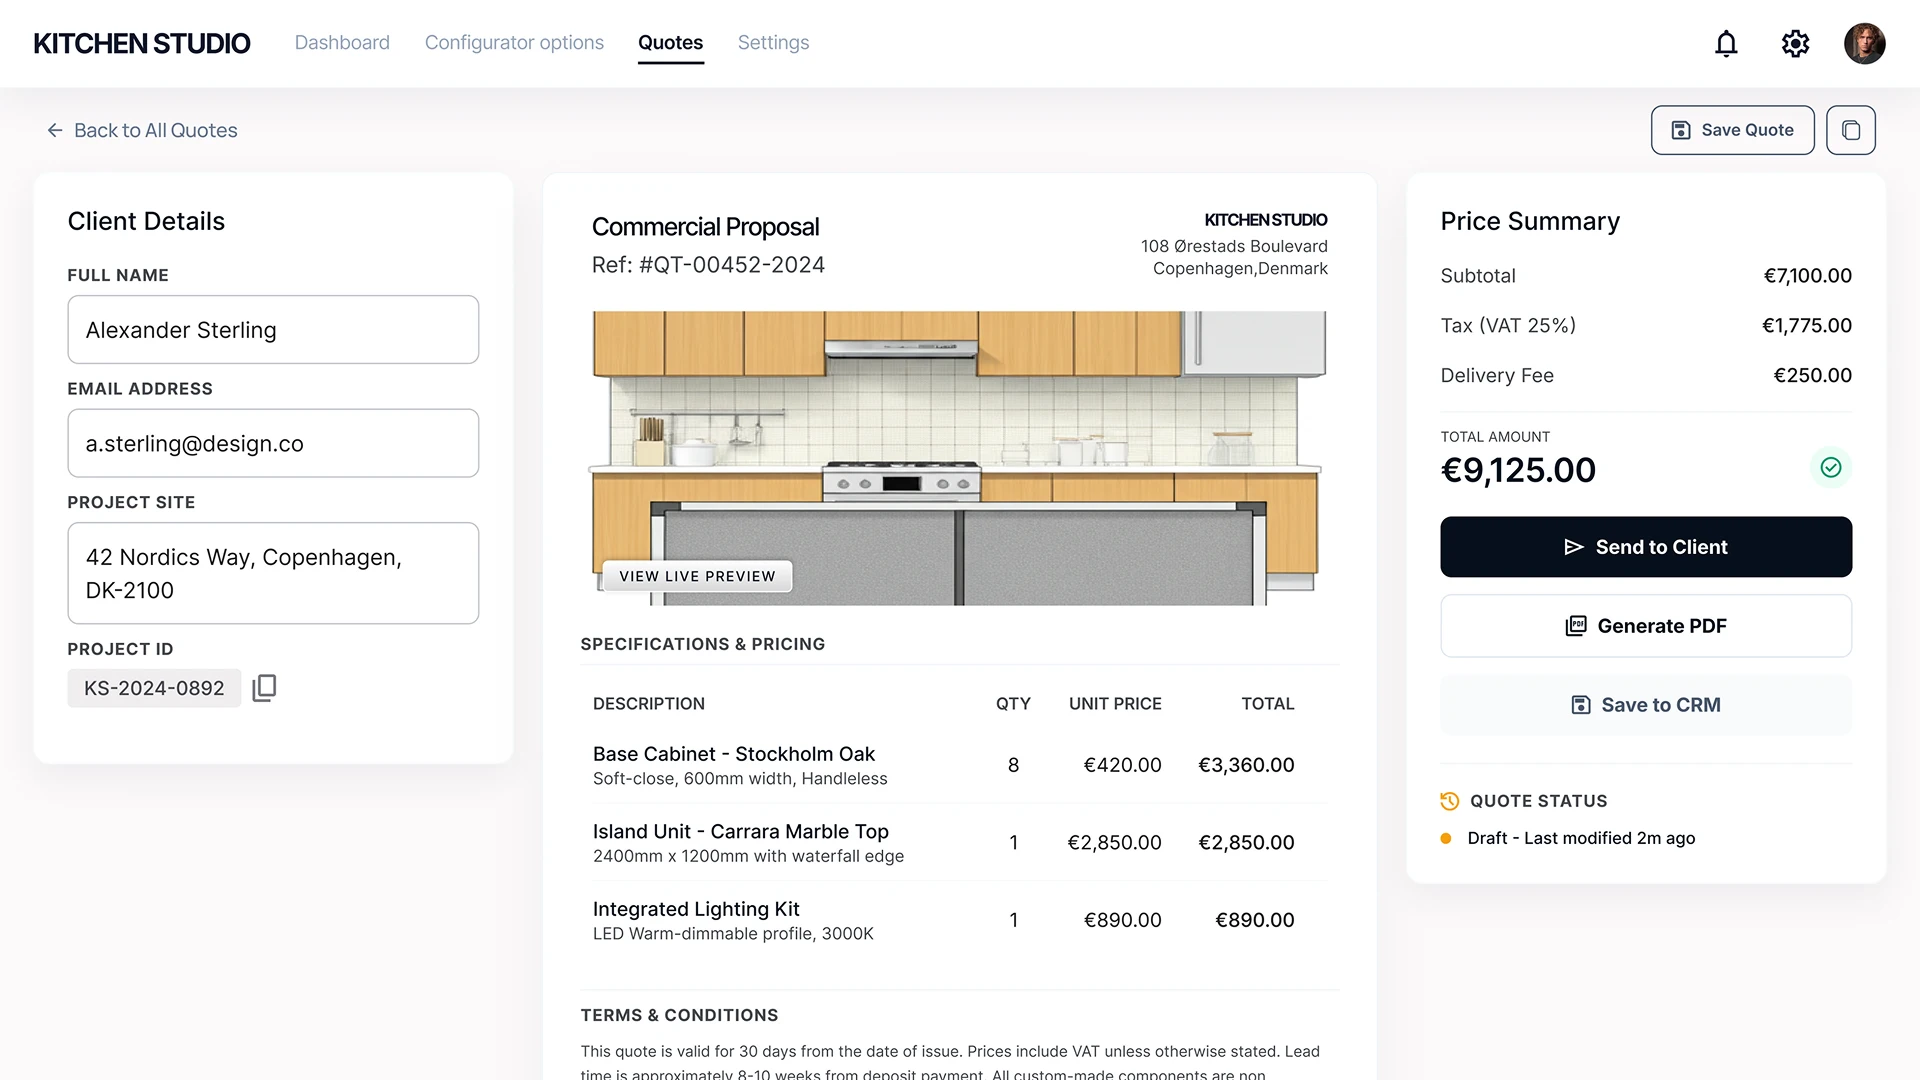This screenshot has height=1080, width=1920.
Task: Go to the Settings tab
Action: pos(773,43)
